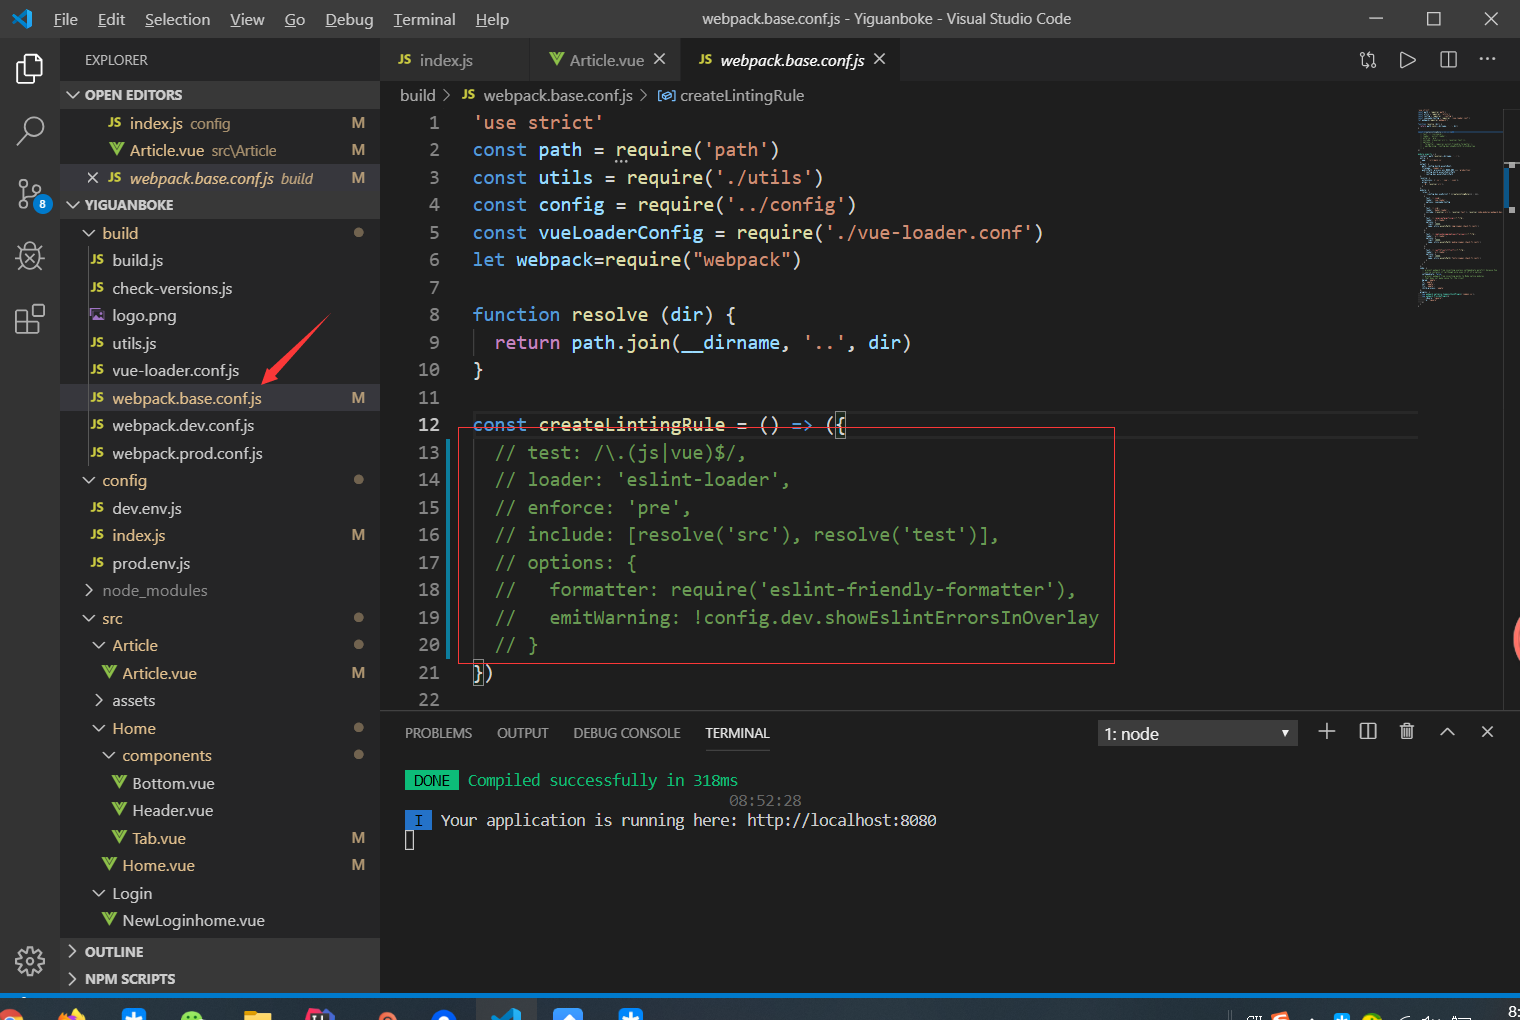
Task: Open build.js in the file tree
Action: click(x=220, y=260)
